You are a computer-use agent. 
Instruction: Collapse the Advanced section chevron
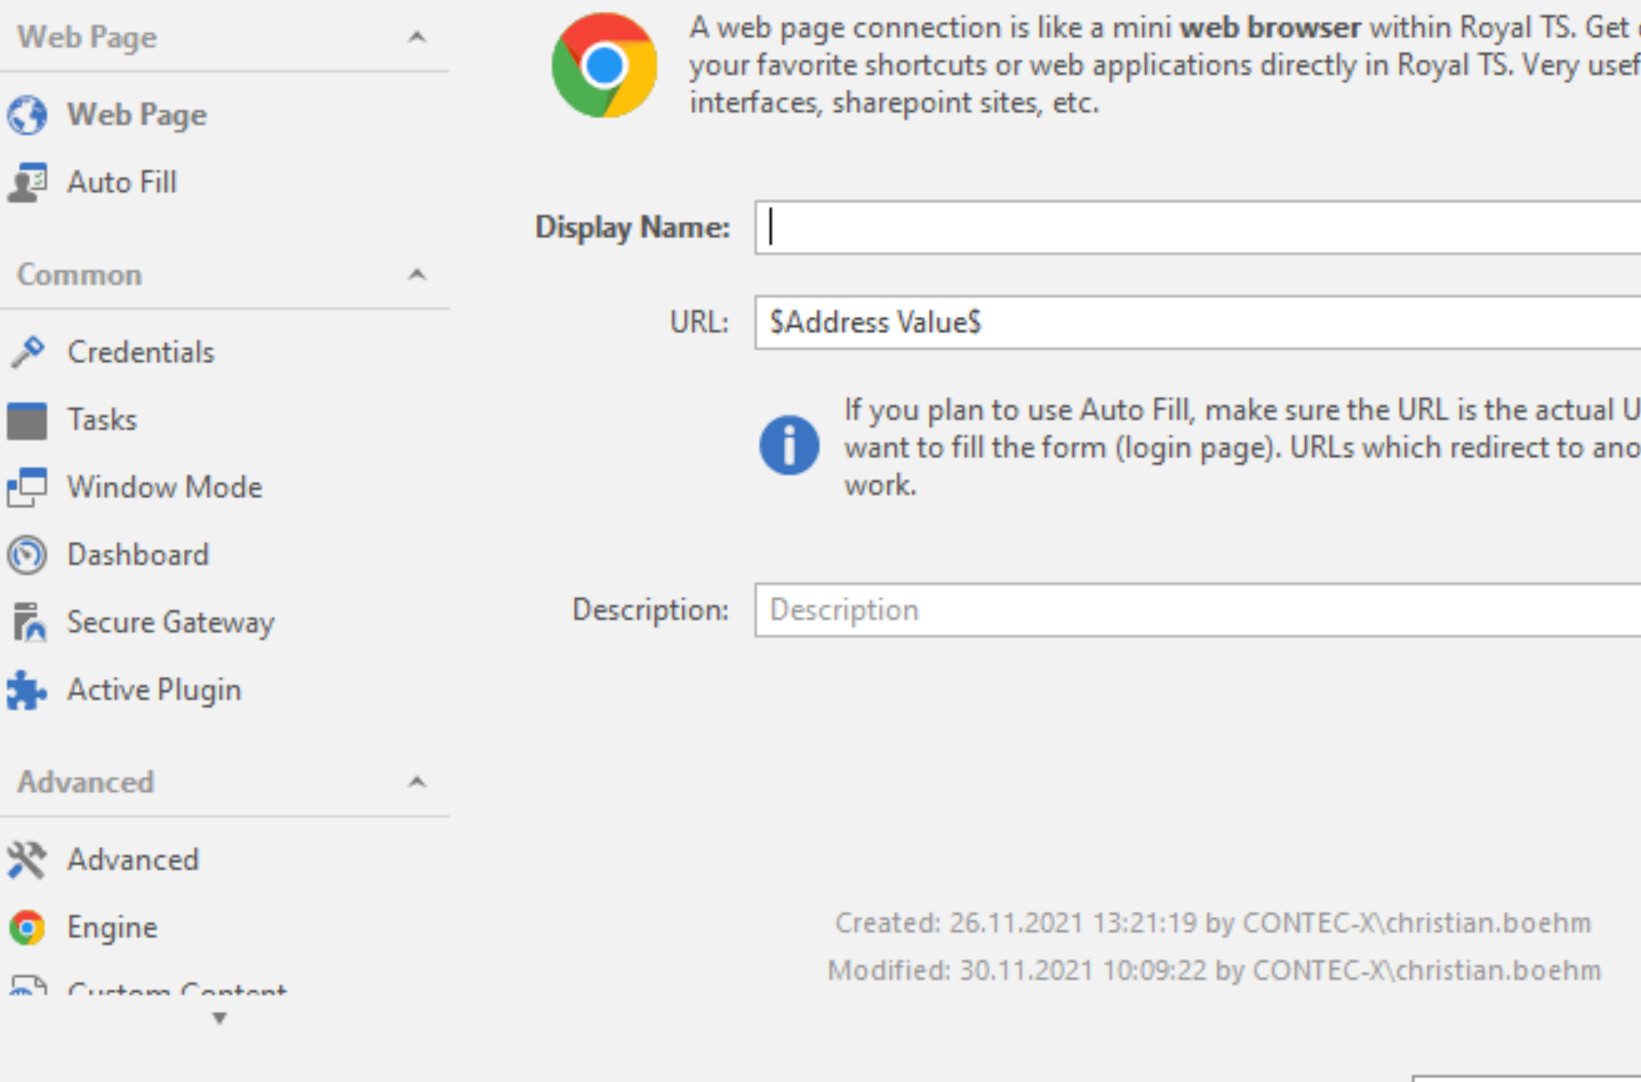click(x=417, y=781)
